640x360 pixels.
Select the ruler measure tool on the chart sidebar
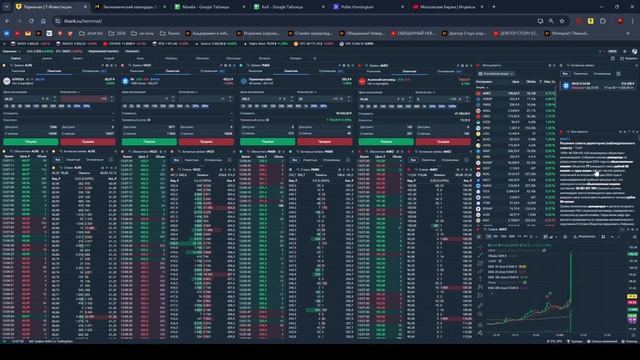(480, 306)
